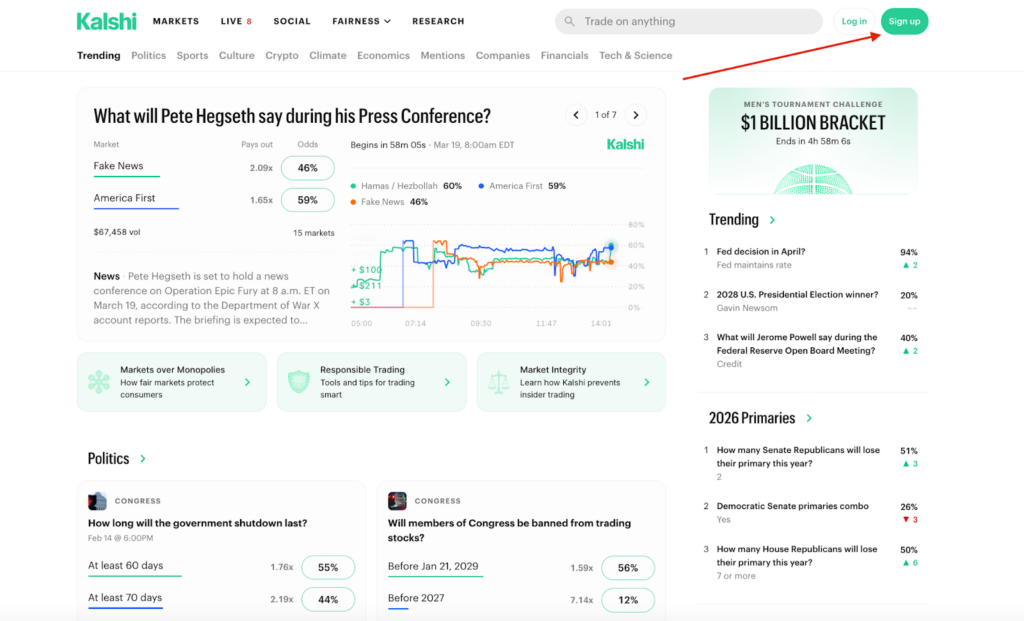Switch to the Crypto category tab
Viewport: 1024px width, 621px height.
[282, 56]
